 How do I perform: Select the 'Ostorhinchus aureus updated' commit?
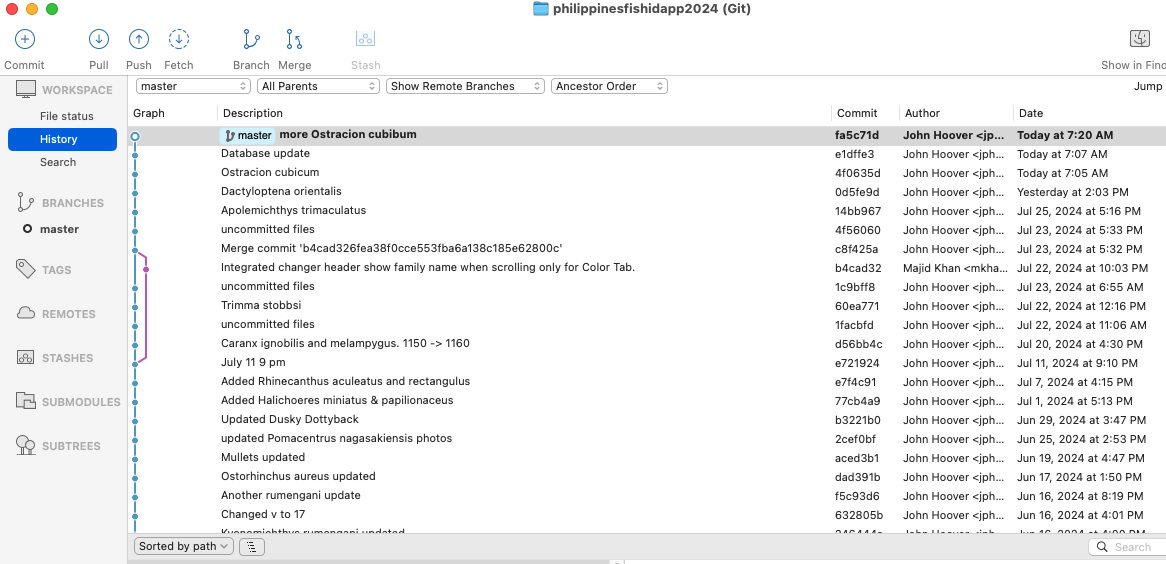[647, 477]
